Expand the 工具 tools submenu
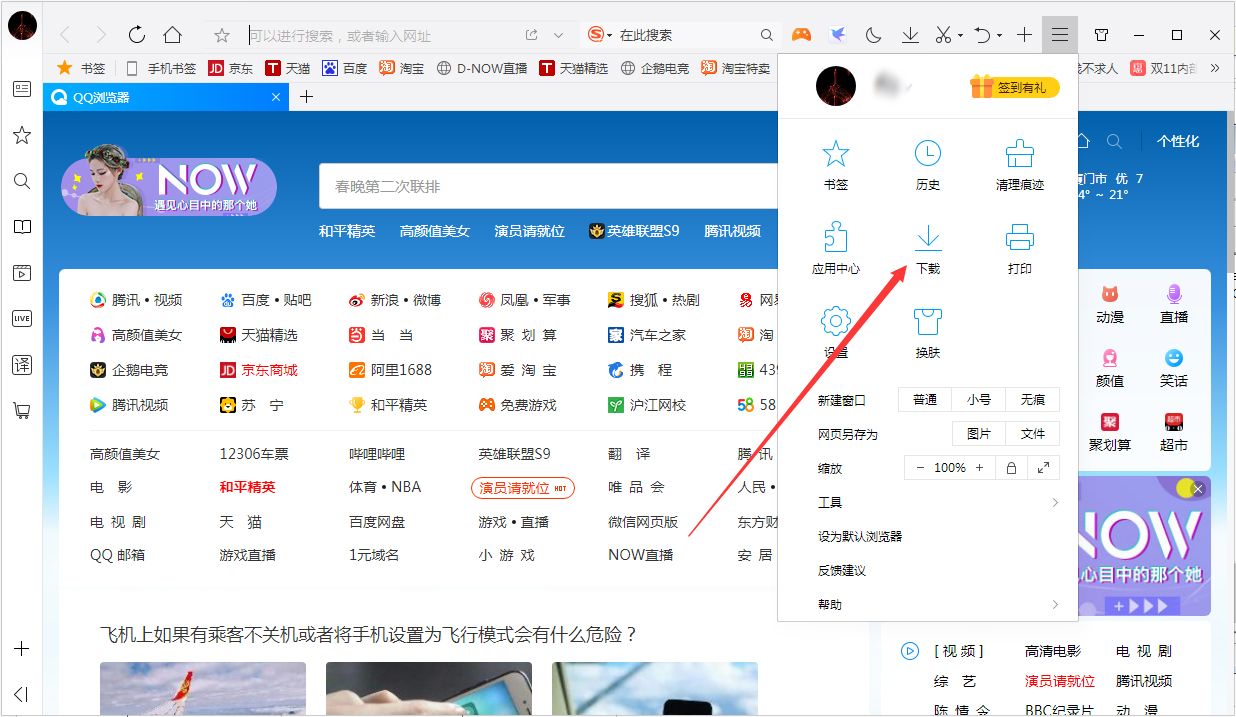The height and width of the screenshot is (717, 1236). 830,502
